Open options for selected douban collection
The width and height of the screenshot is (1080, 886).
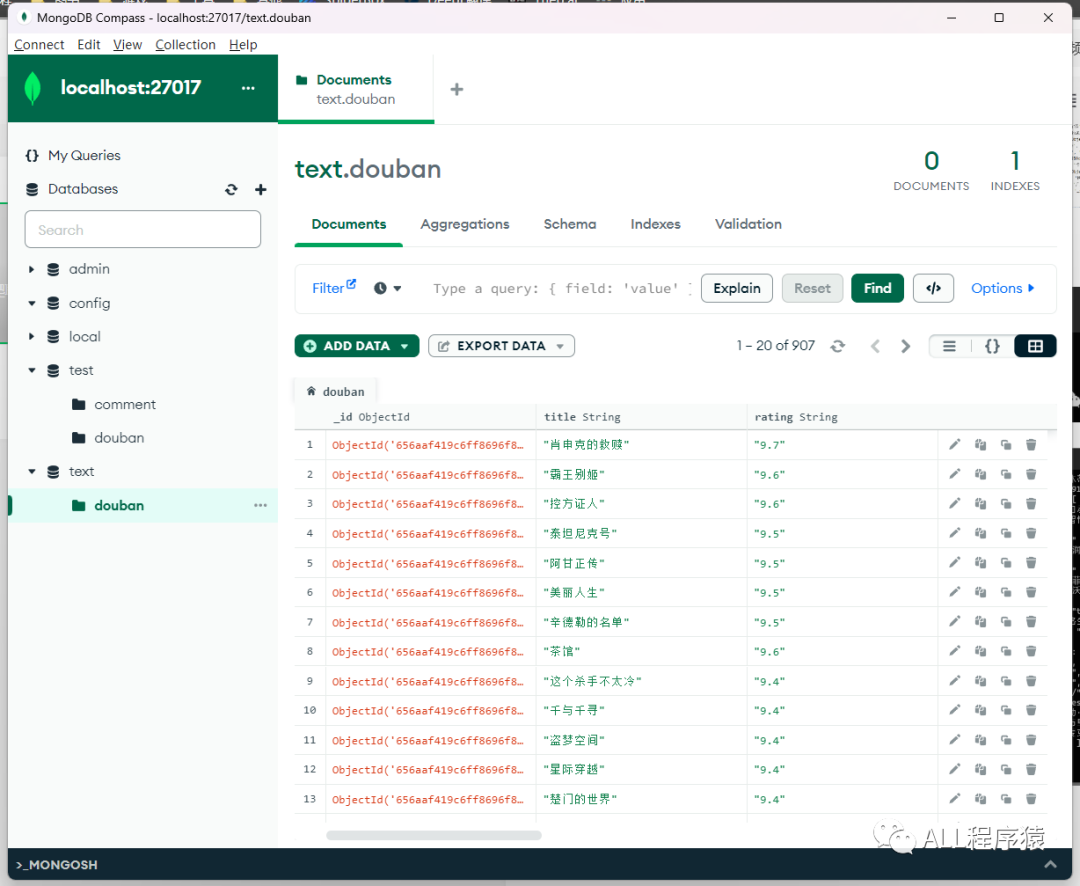260,505
